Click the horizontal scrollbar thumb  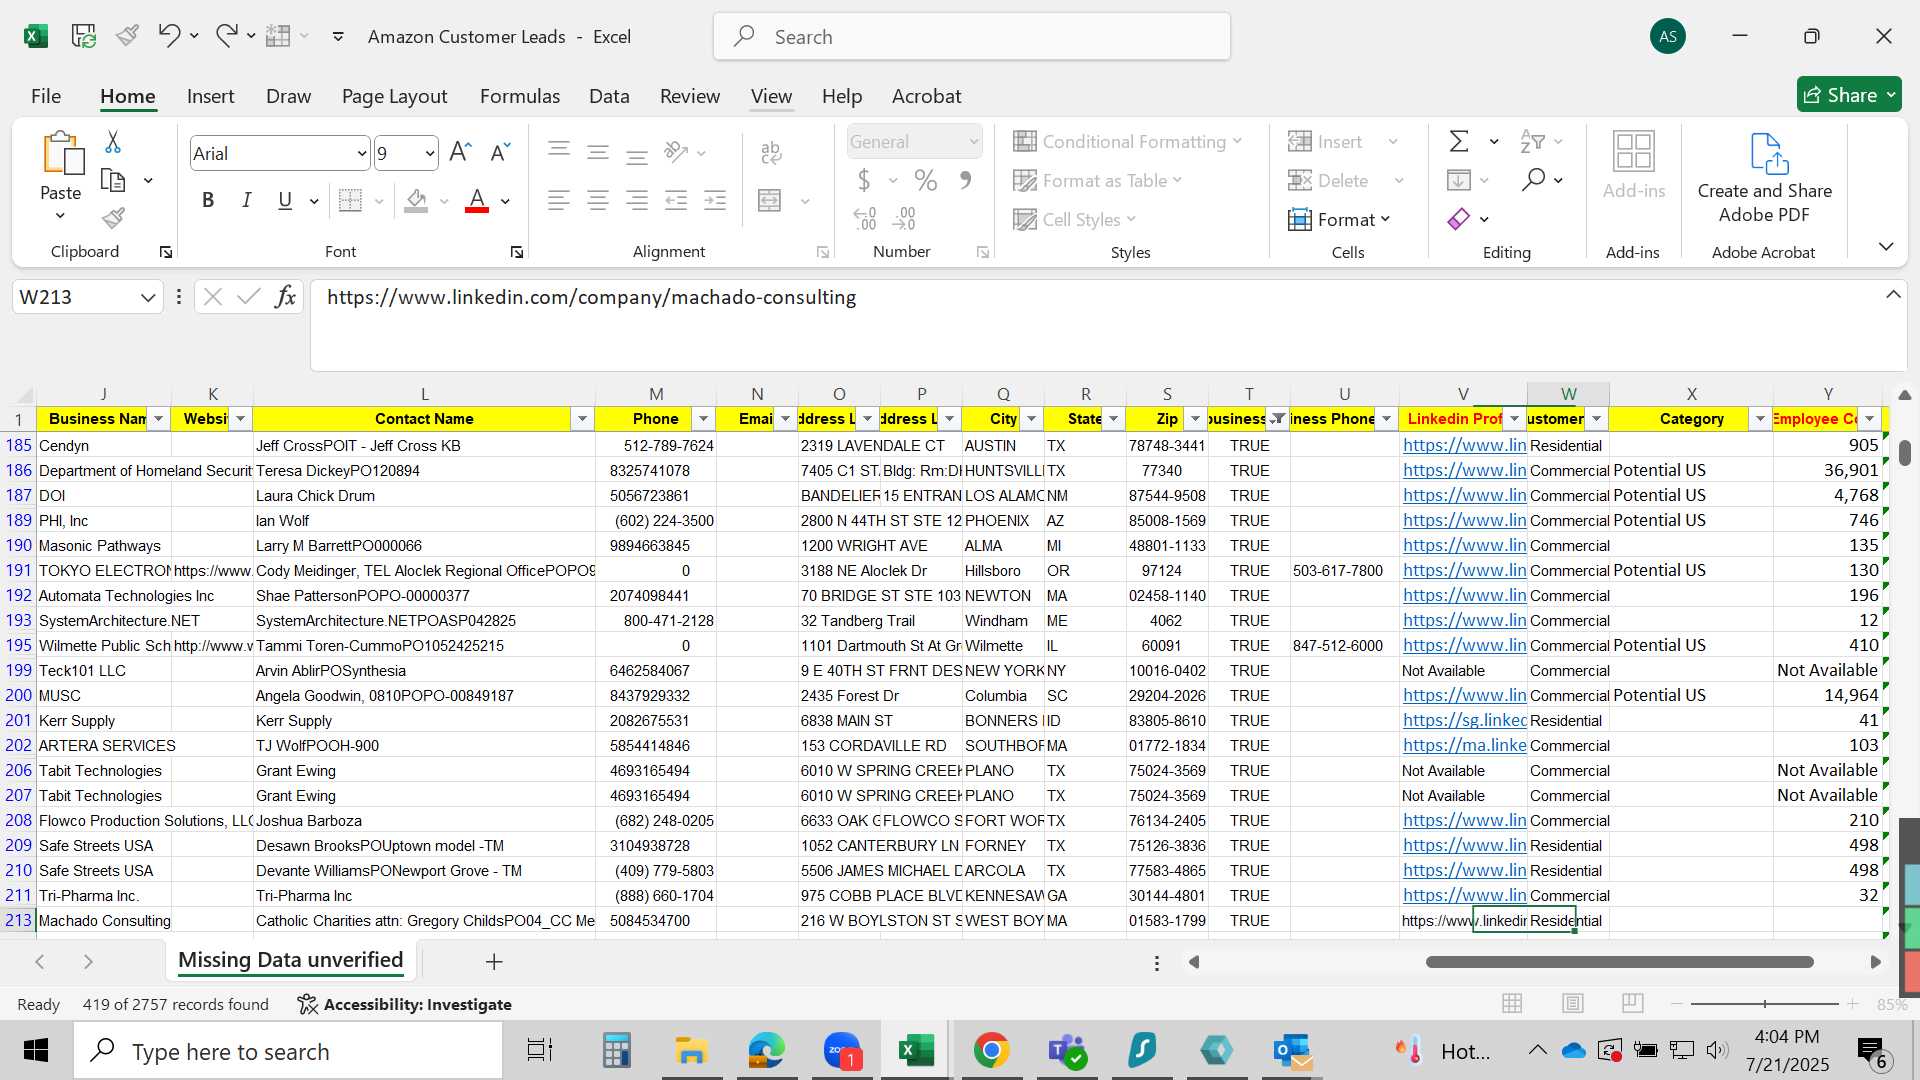click(1619, 962)
